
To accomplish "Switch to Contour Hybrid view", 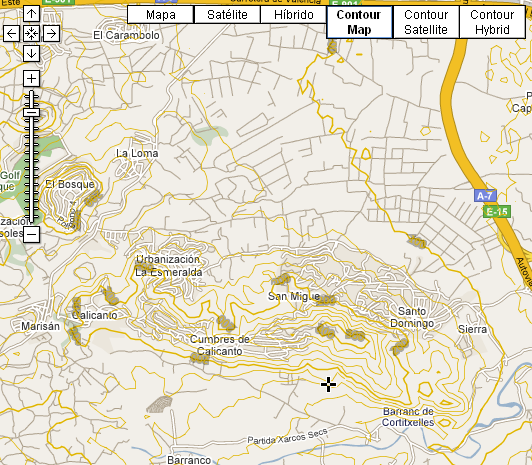I will click(x=492, y=22).
